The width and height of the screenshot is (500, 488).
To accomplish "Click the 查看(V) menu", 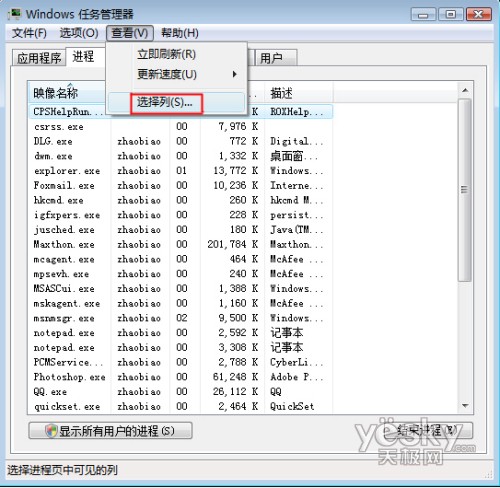I will [x=130, y=33].
